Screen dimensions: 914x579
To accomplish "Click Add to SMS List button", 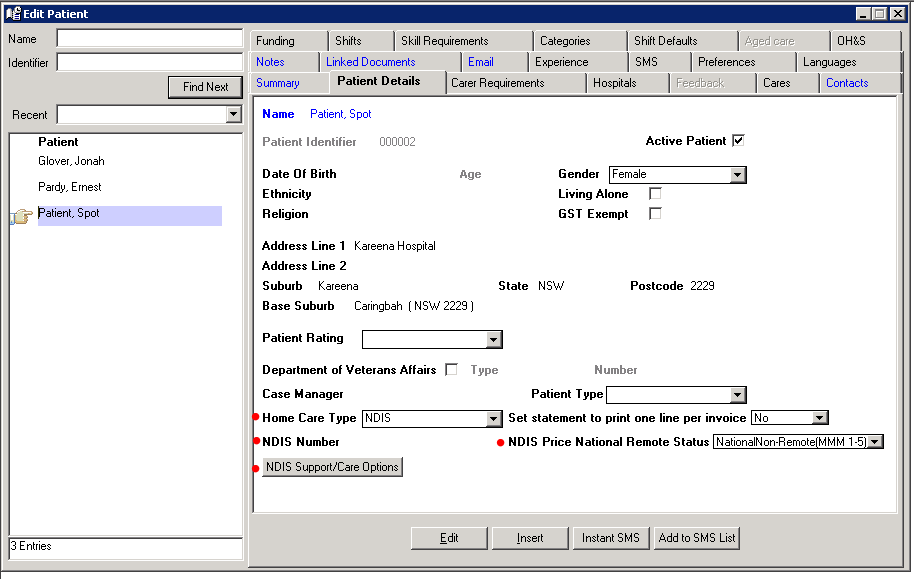I will click(697, 538).
